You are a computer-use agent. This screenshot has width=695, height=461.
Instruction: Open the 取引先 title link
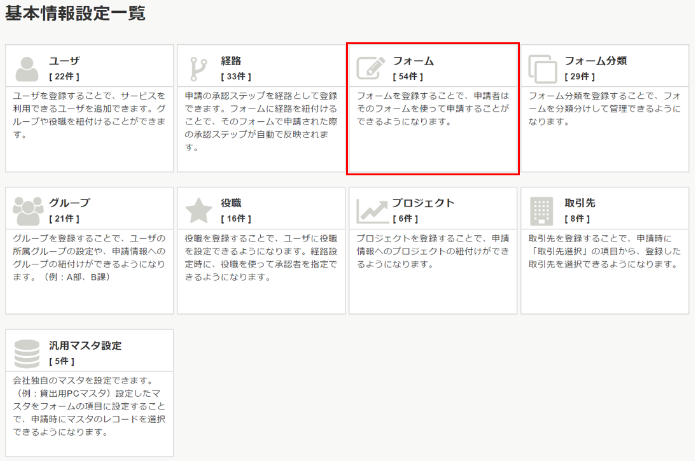579,203
